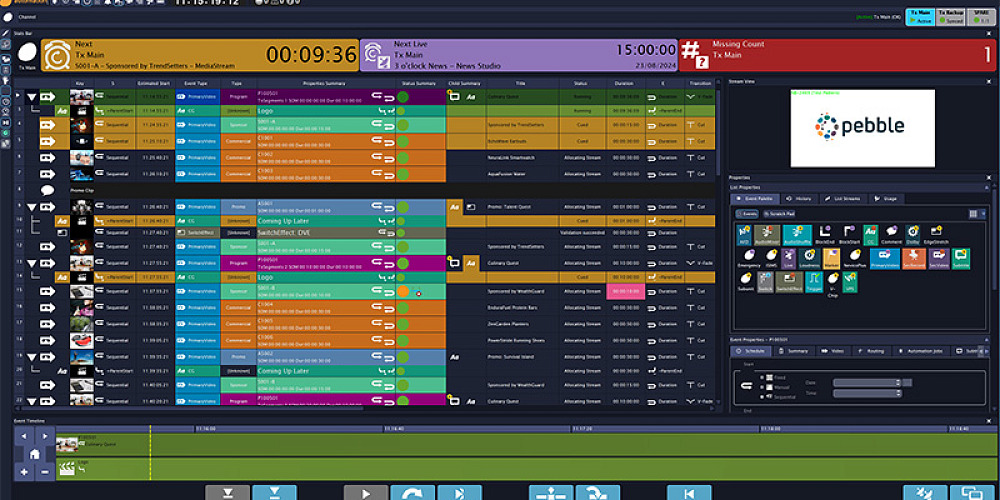Click the timeline home icon

34,453
